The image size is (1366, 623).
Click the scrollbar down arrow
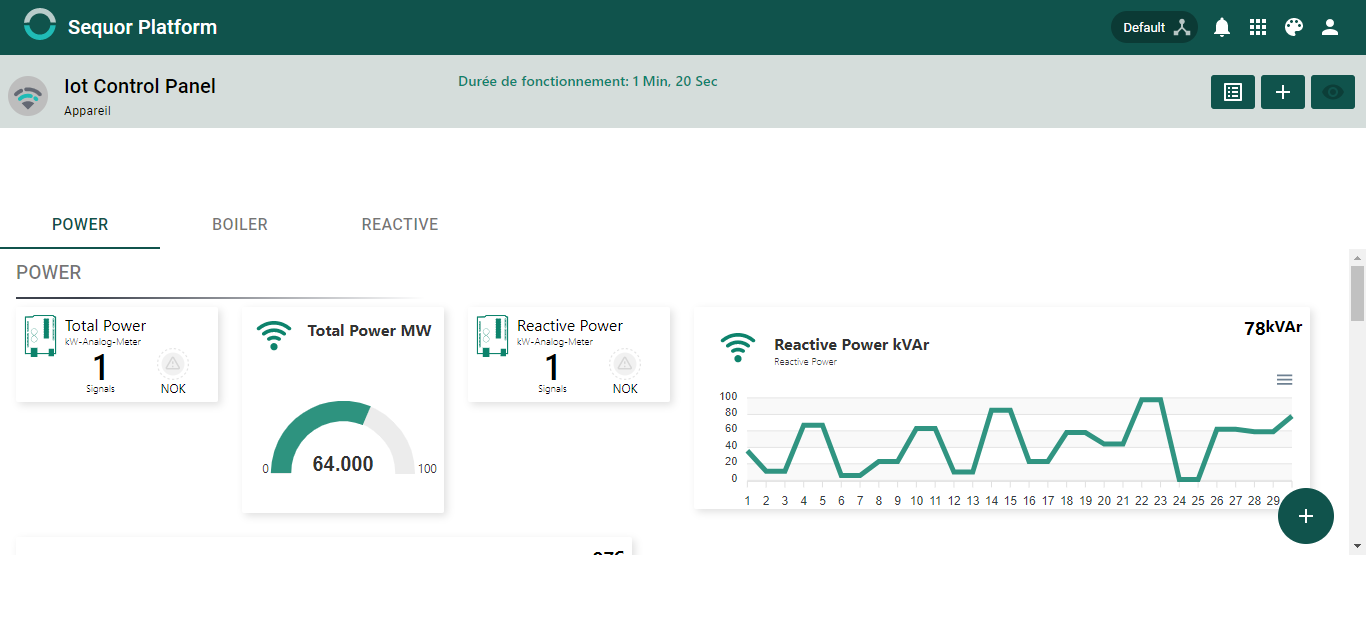click(1357, 545)
